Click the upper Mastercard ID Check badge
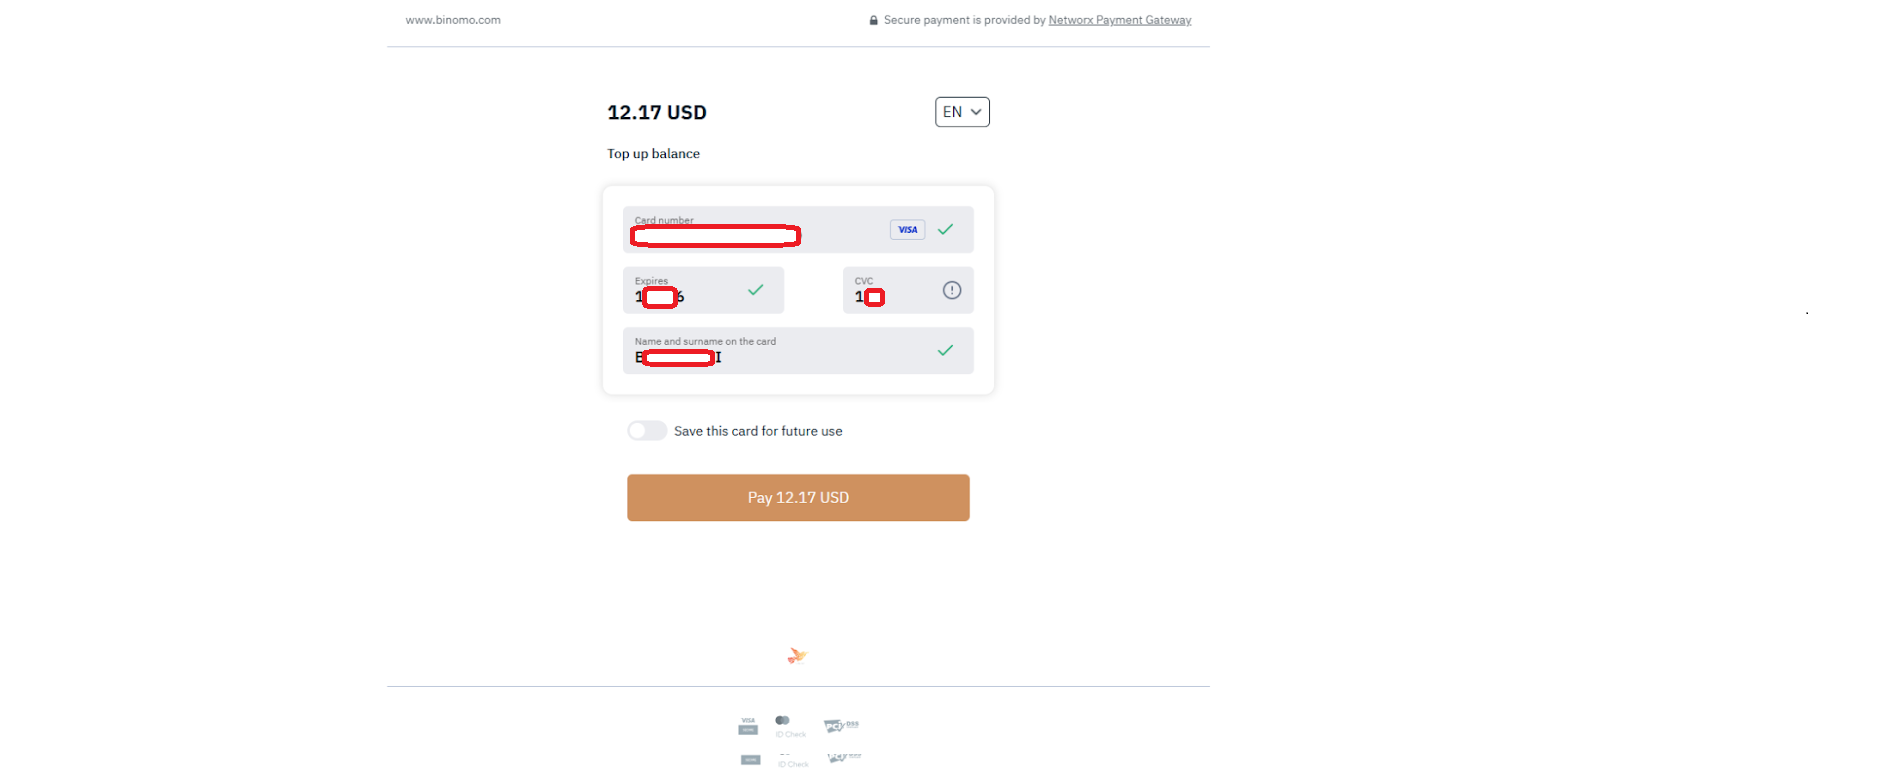This screenshot has width=1886, height=777. coord(789,726)
